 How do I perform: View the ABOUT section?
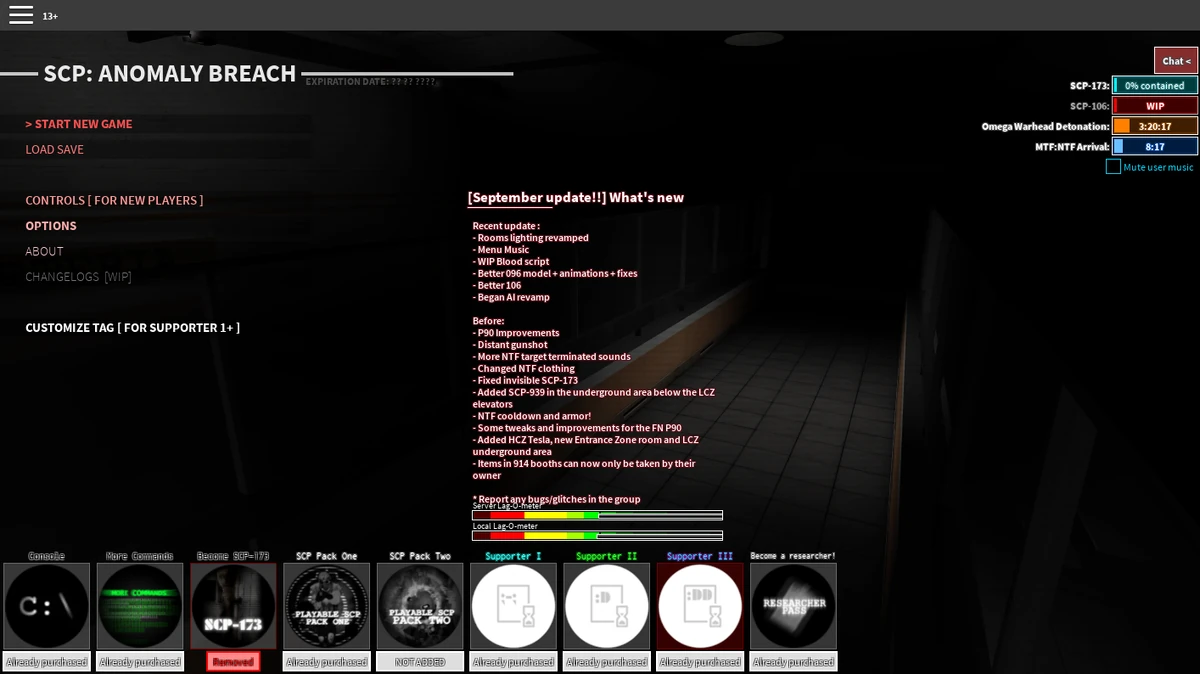(44, 251)
